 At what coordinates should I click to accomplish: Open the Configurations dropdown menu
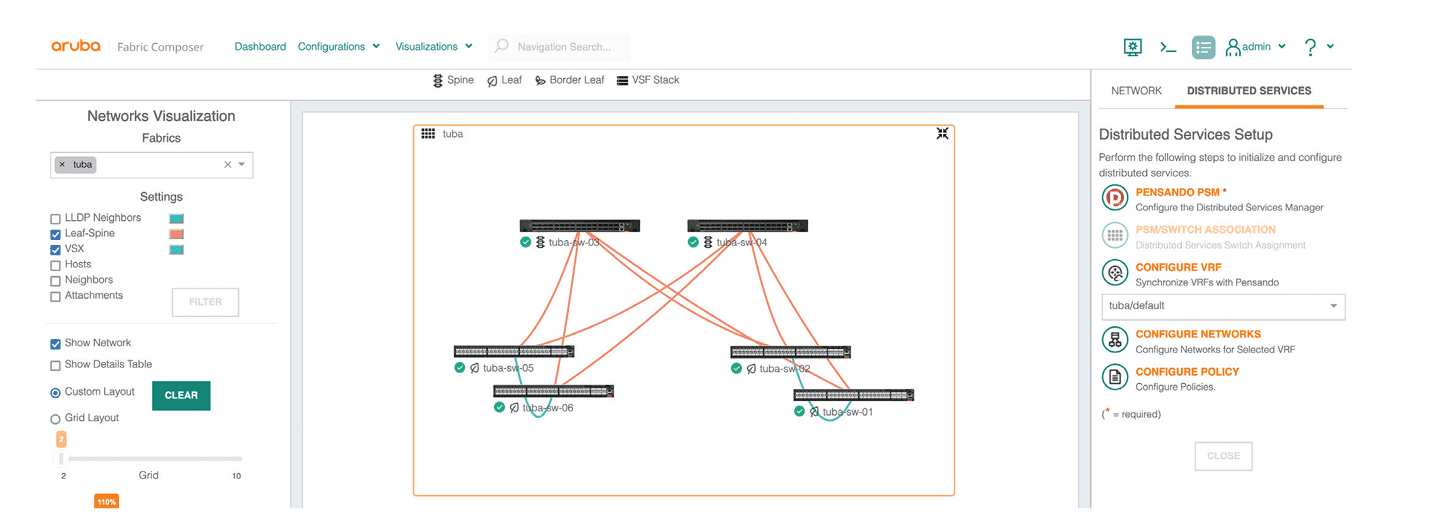tap(339, 47)
